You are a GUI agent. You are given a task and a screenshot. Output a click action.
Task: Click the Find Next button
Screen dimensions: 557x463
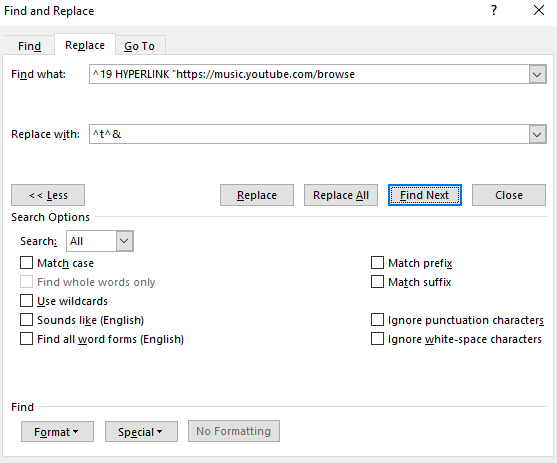pos(424,195)
